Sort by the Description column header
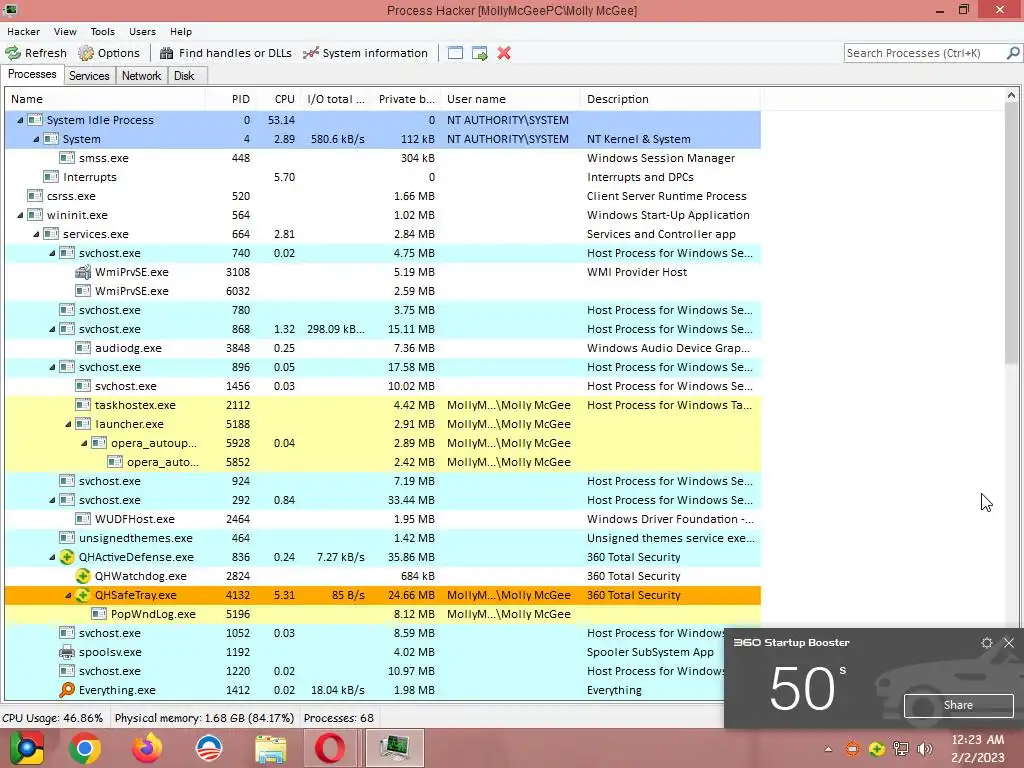The image size is (1024, 768). [x=670, y=99]
